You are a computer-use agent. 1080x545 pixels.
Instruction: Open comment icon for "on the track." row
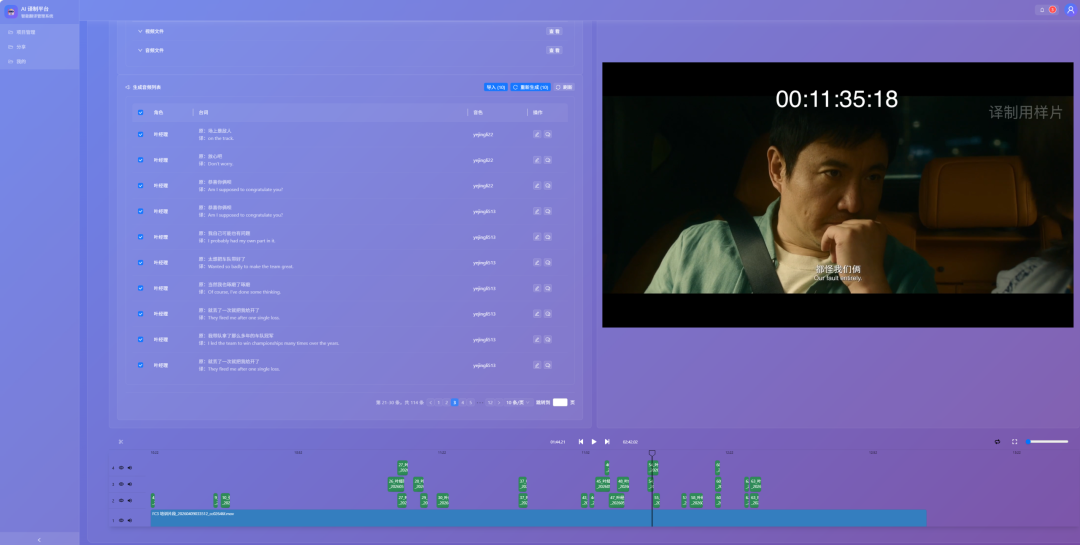(x=548, y=134)
